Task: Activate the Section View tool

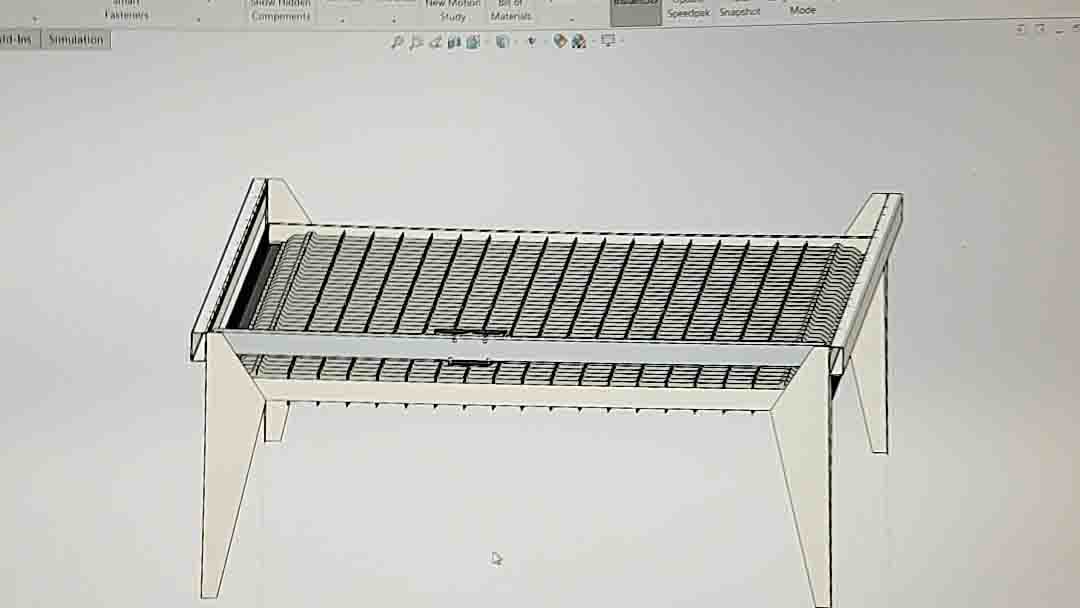Action: tap(454, 42)
